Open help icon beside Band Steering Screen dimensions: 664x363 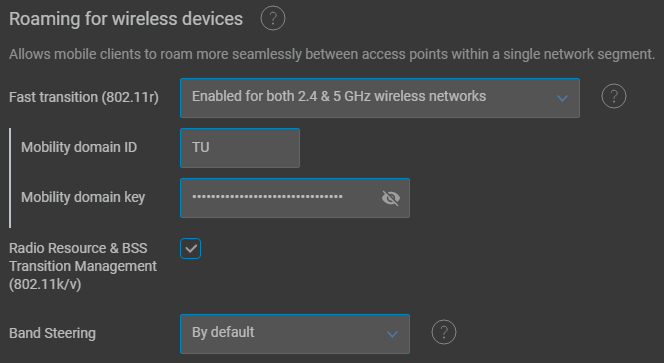point(444,333)
